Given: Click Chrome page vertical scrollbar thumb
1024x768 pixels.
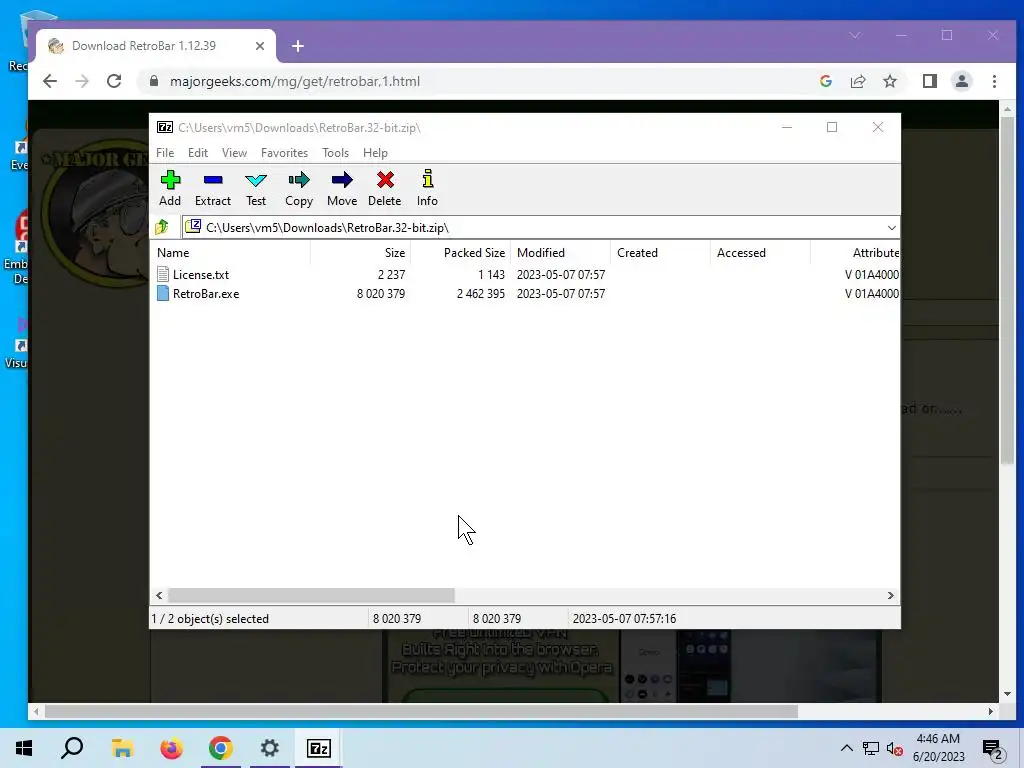Looking at the screenshot, I should coord(1007,291).
